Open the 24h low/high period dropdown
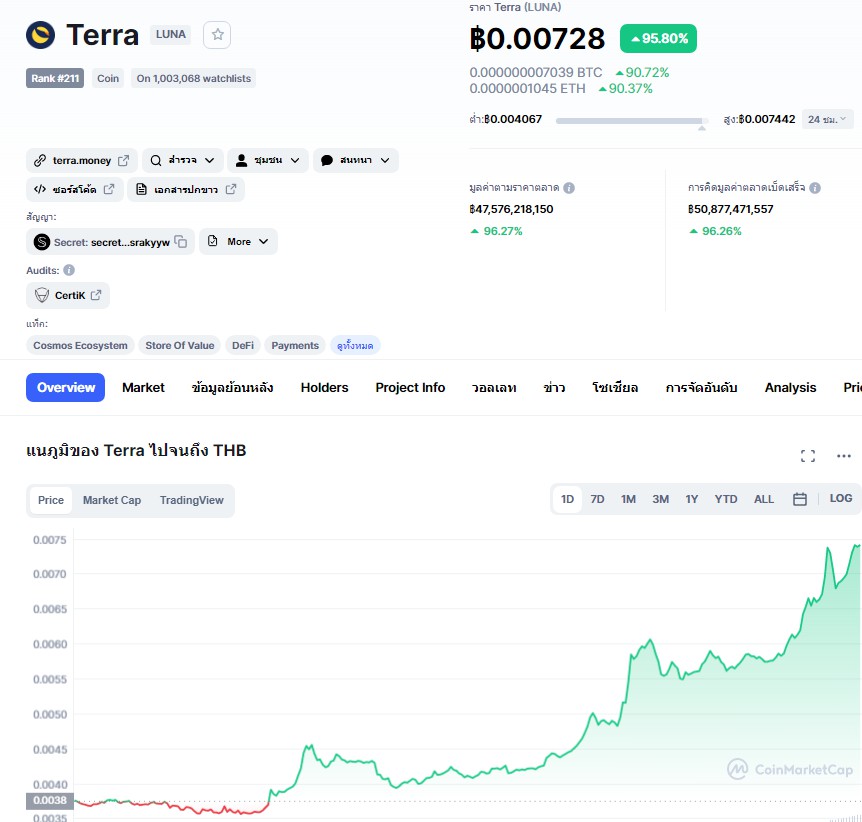This screenshot has width=862, height=822. point(827,119)
